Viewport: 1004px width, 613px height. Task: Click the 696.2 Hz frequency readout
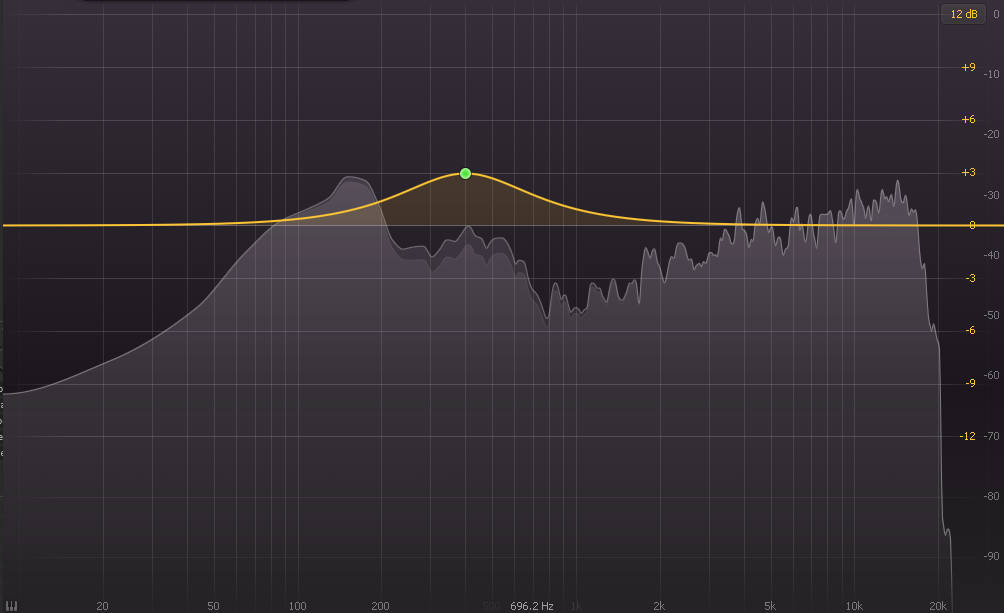pos(531,606)
